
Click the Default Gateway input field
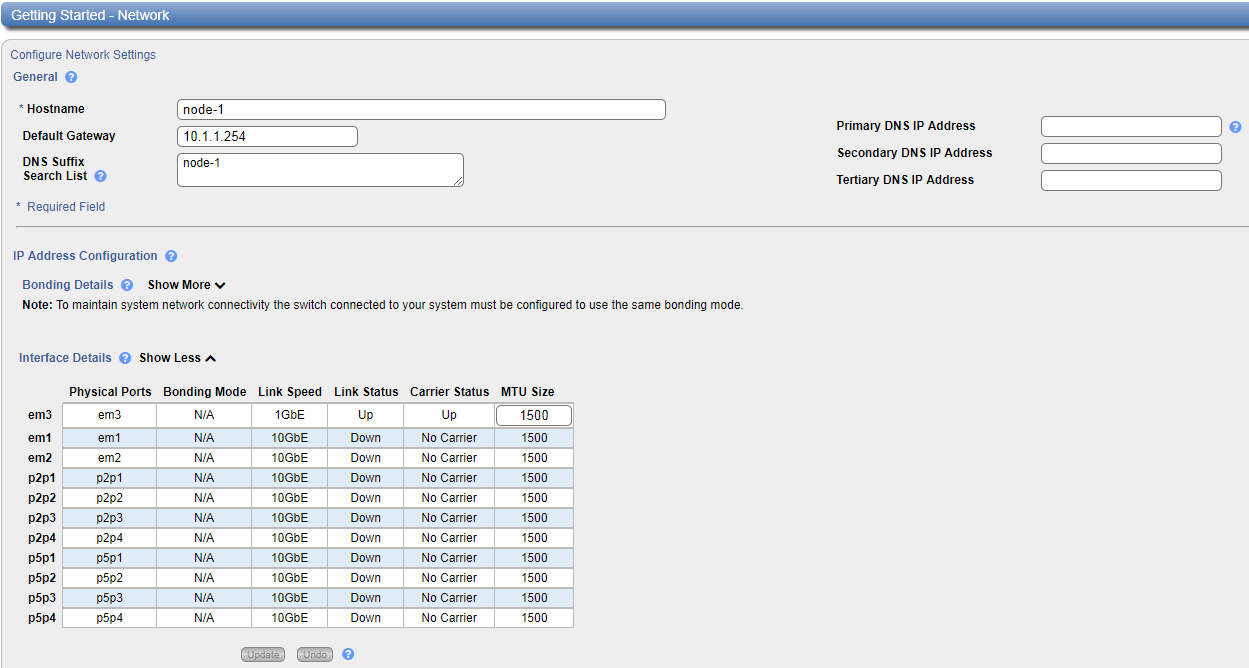pyautogui.click(x=267, y=136)
